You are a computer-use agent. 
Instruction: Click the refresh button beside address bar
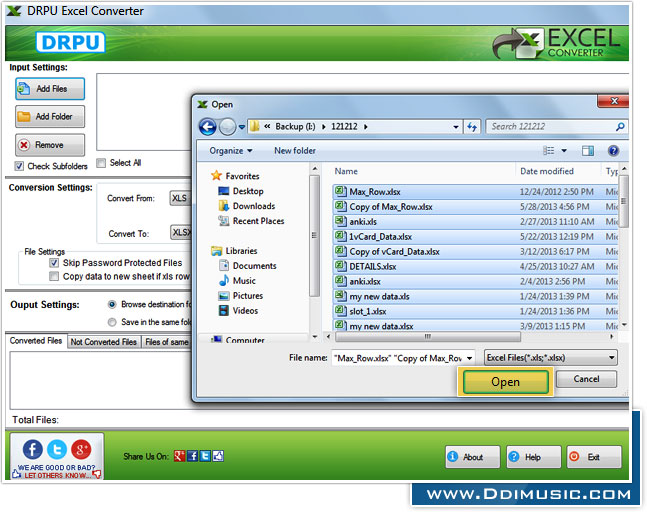pyautogui.click(x=472, y=127)
